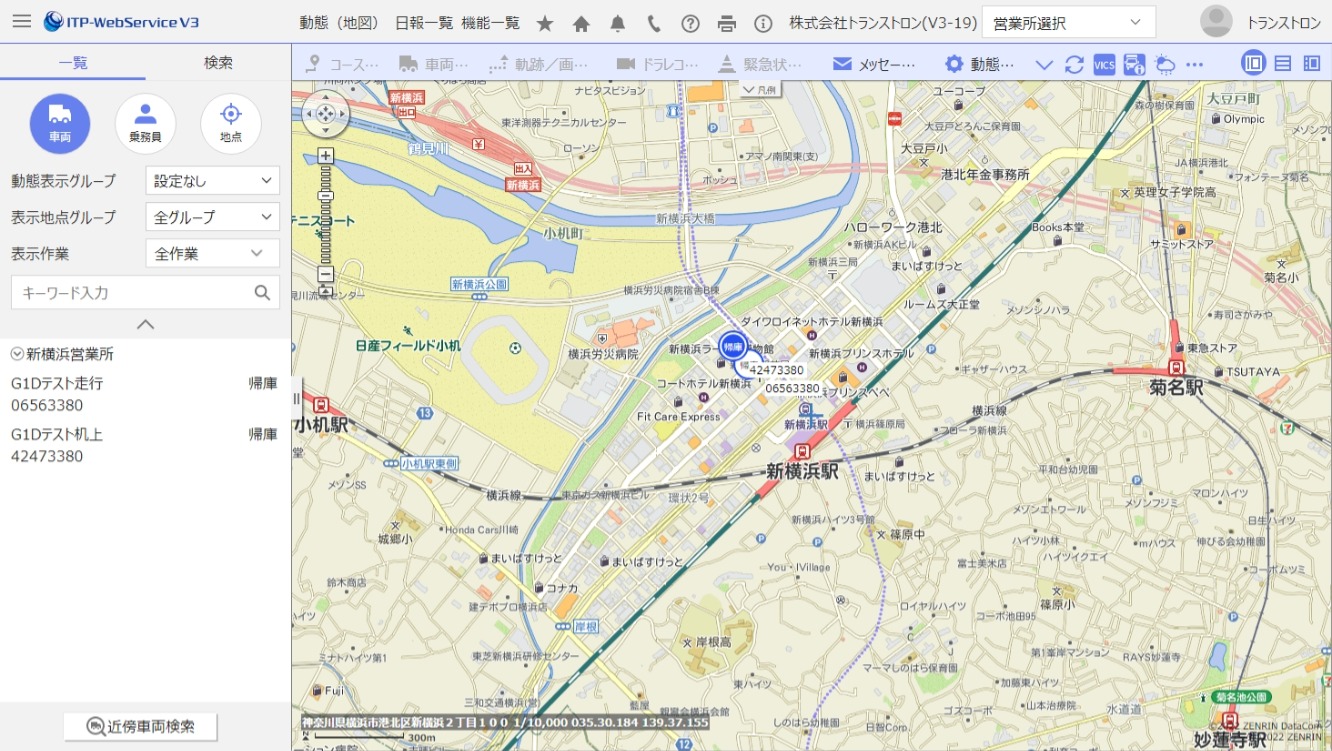Click the blue 帰庫 vehicle marker on map
This screenshot has height=751, width=1332.
click(x=733, y=346)
